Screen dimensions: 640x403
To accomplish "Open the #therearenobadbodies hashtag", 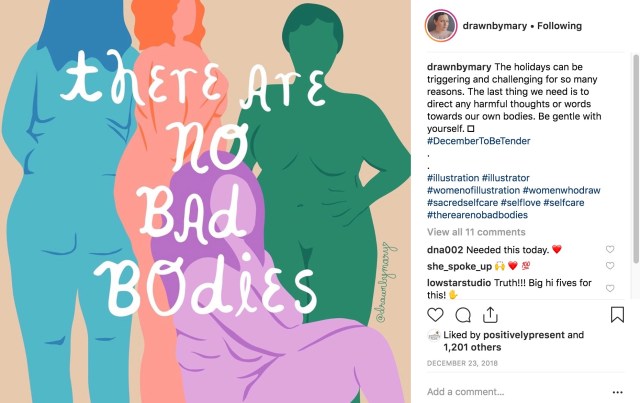I will [x=477, y=215].
